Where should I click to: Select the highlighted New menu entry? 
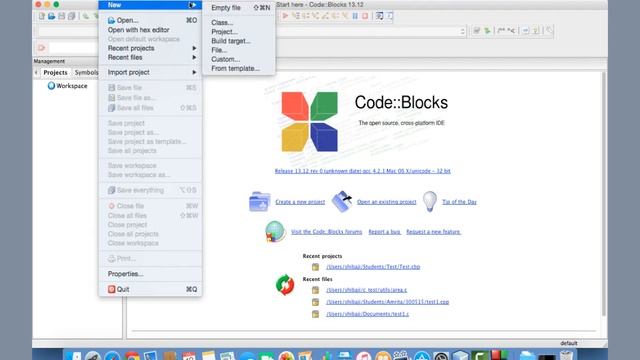tap(150, 5)
